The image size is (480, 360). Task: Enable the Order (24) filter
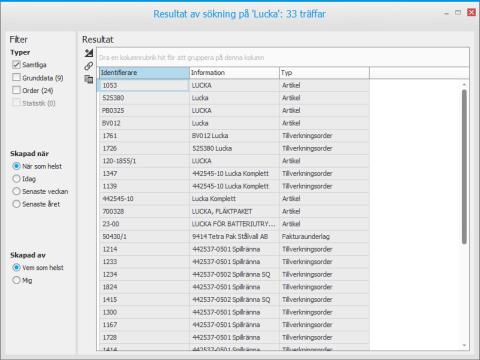click(16, 90)
